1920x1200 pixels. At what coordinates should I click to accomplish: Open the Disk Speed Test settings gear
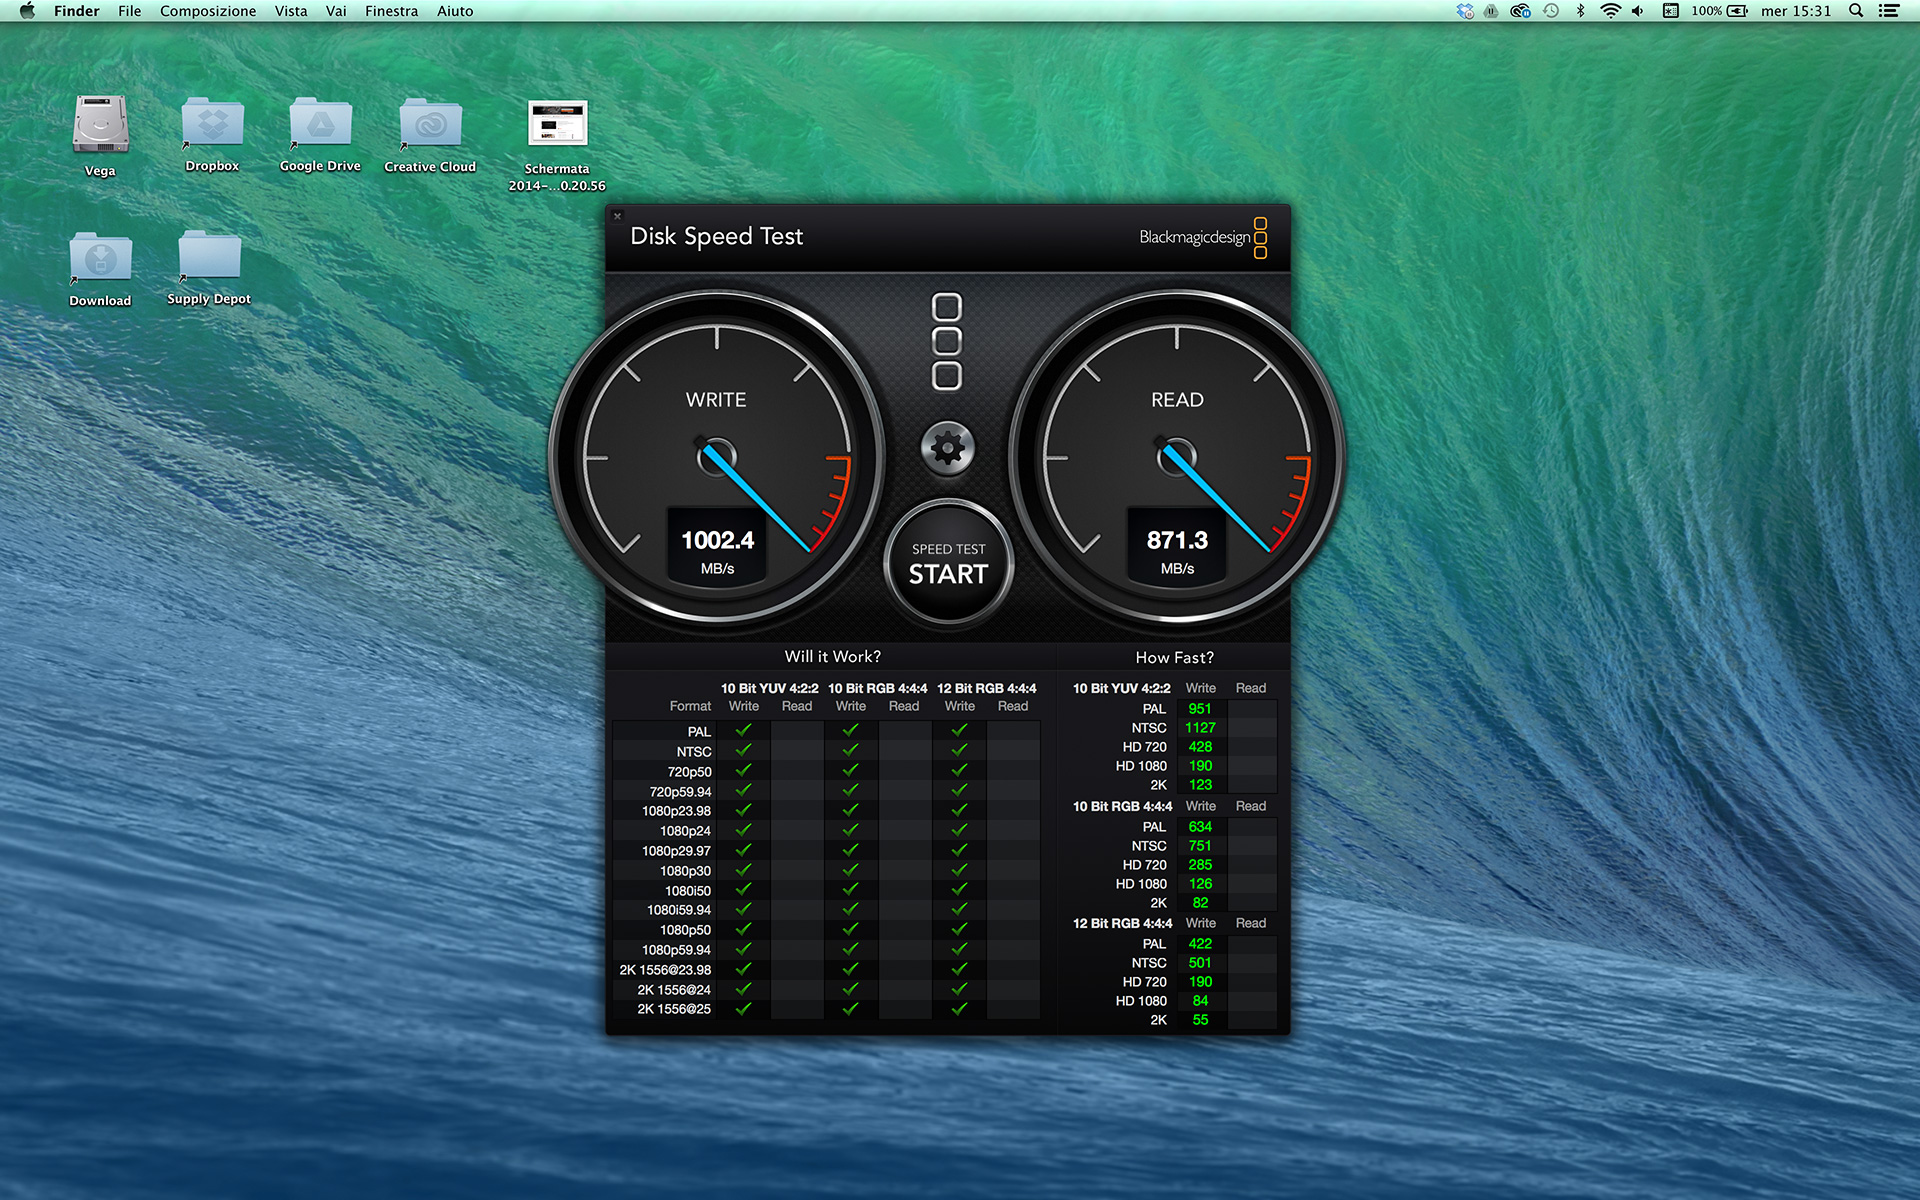(x=947, y=447)
